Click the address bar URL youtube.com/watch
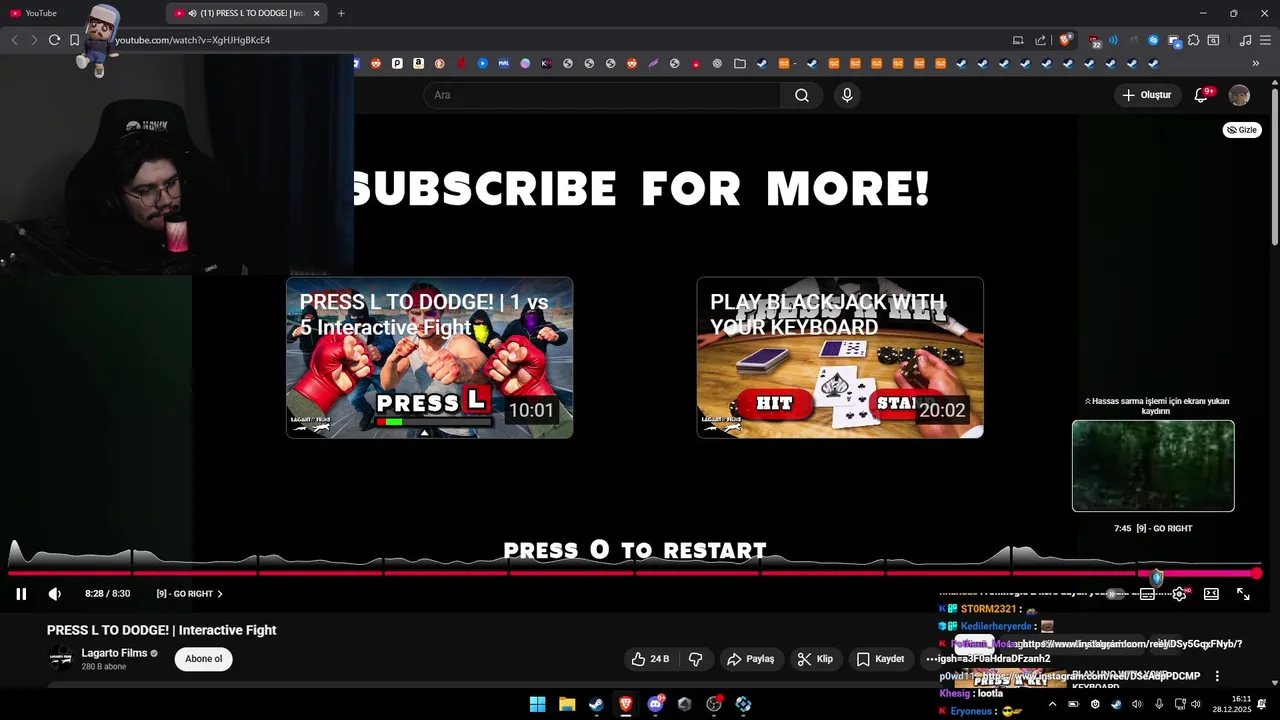 click(x=192, y=40)
